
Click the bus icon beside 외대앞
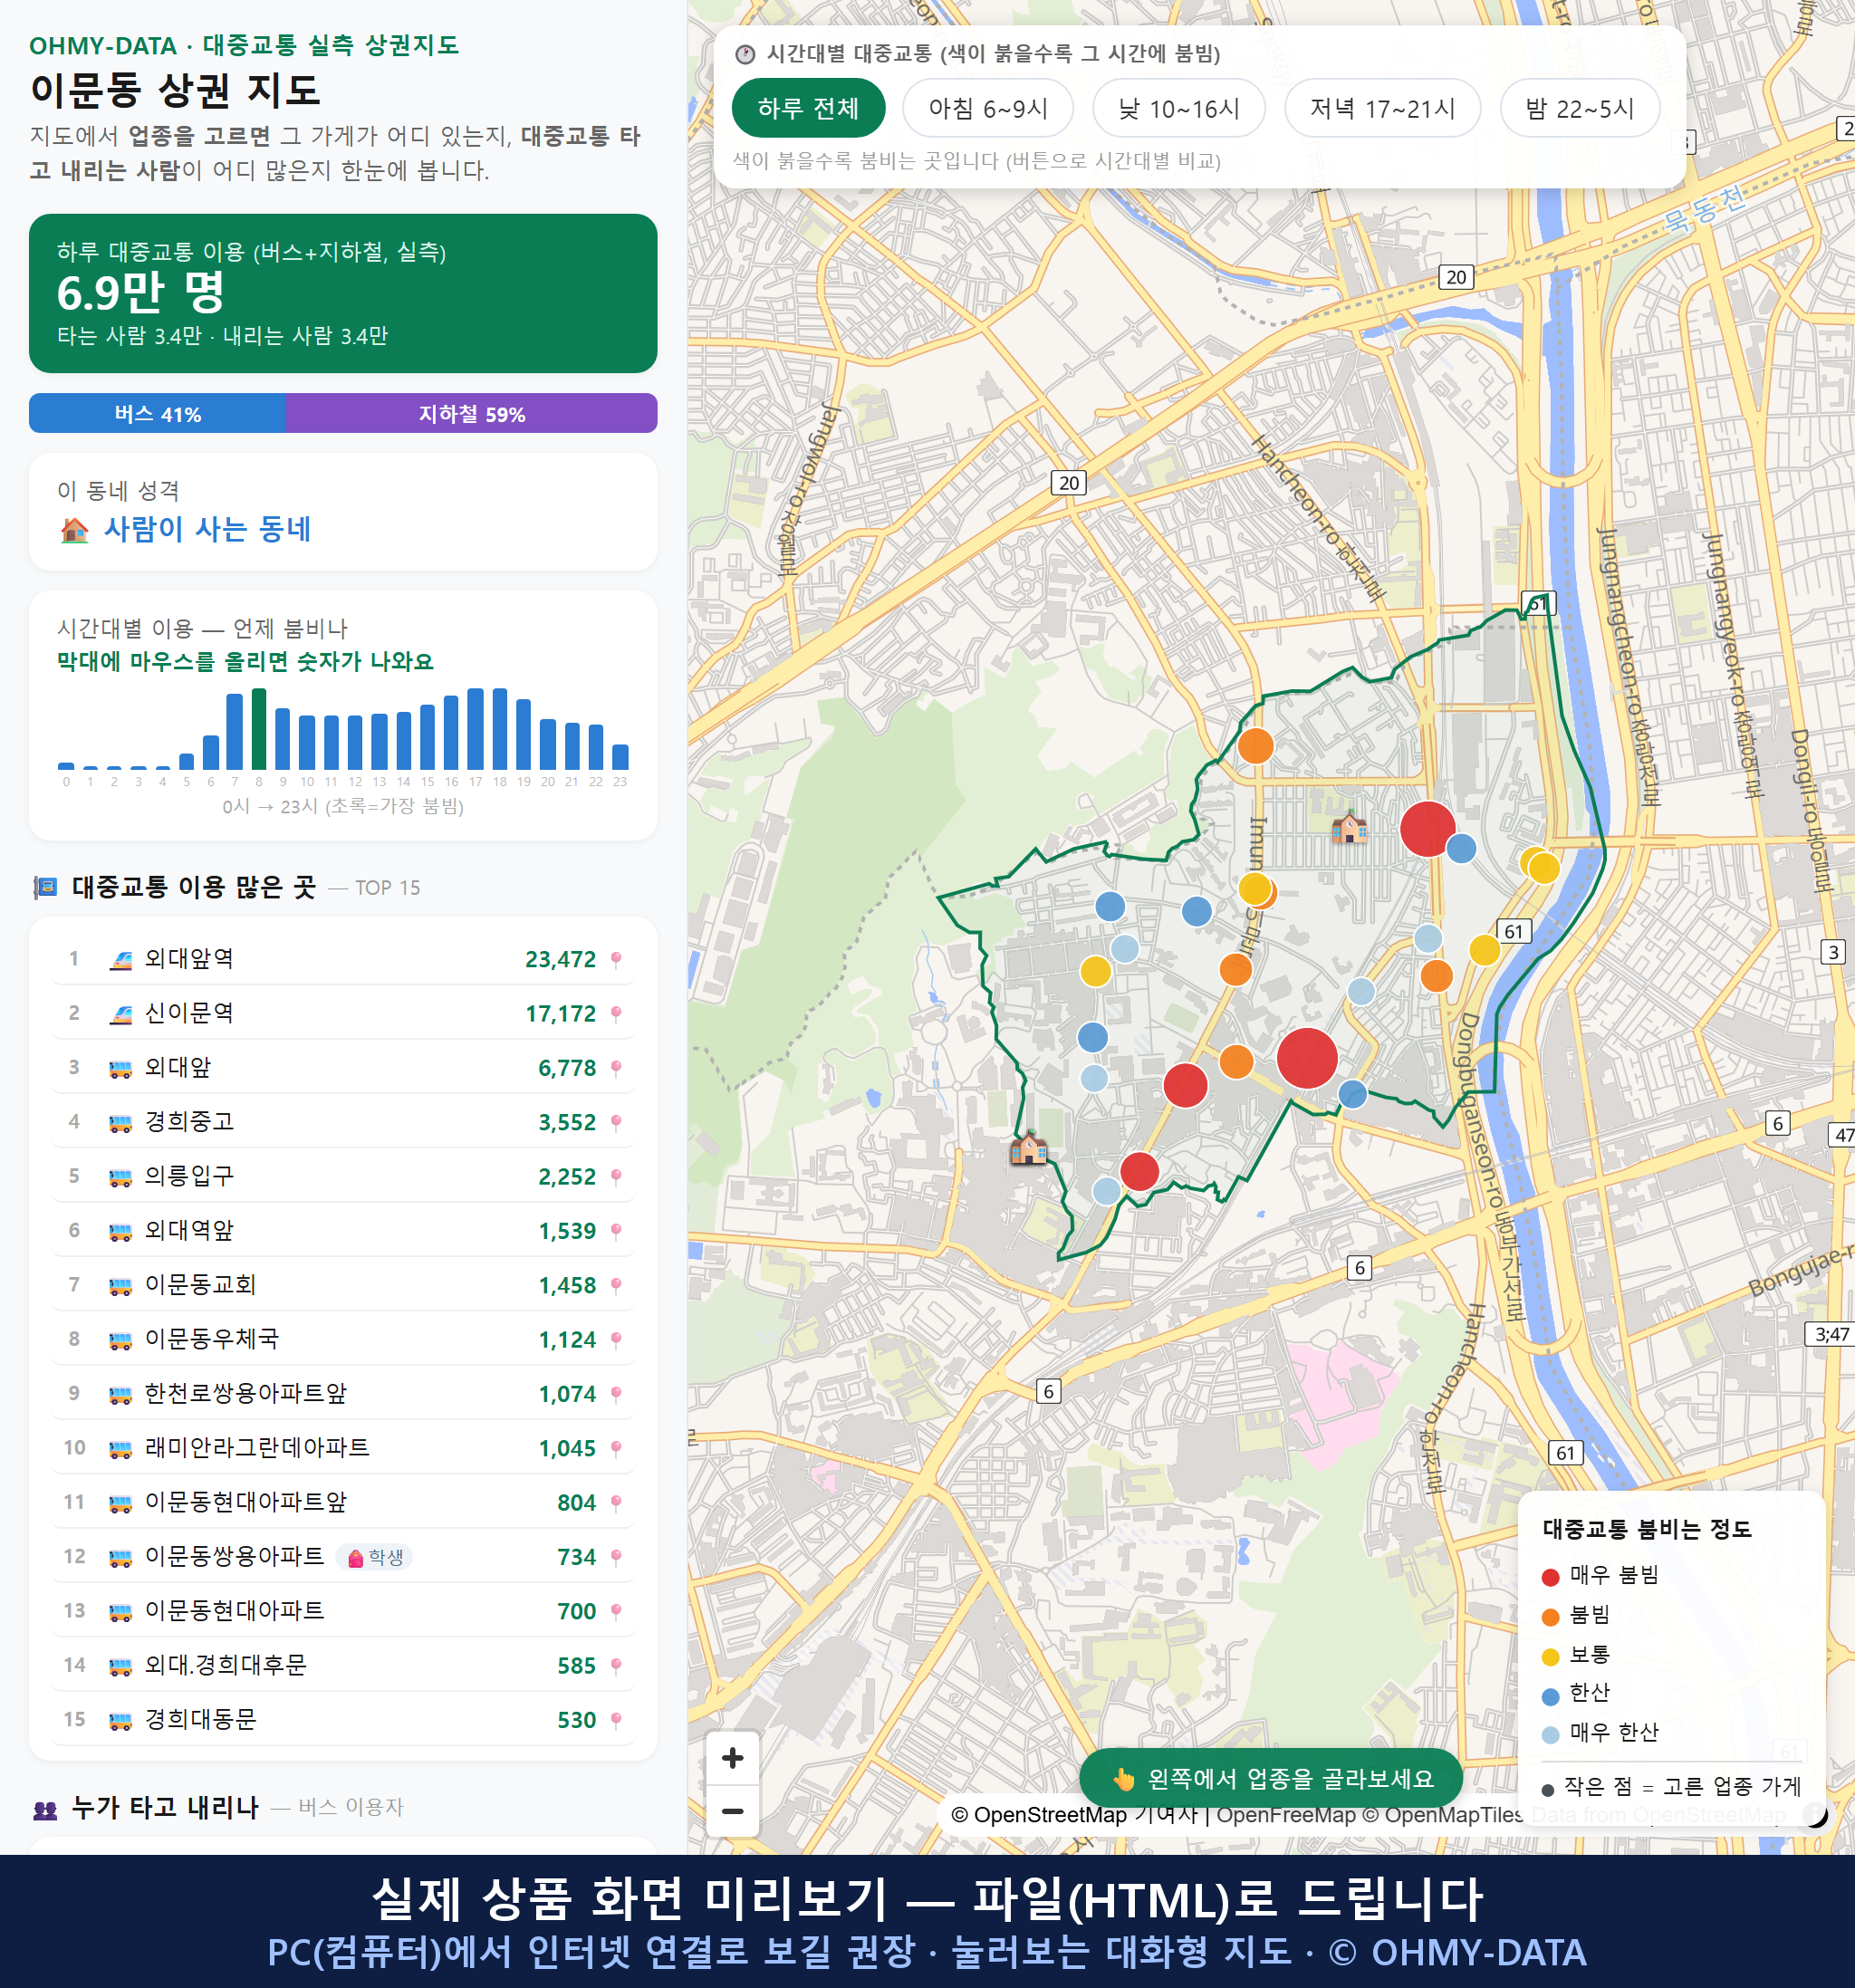[120, 1068]
